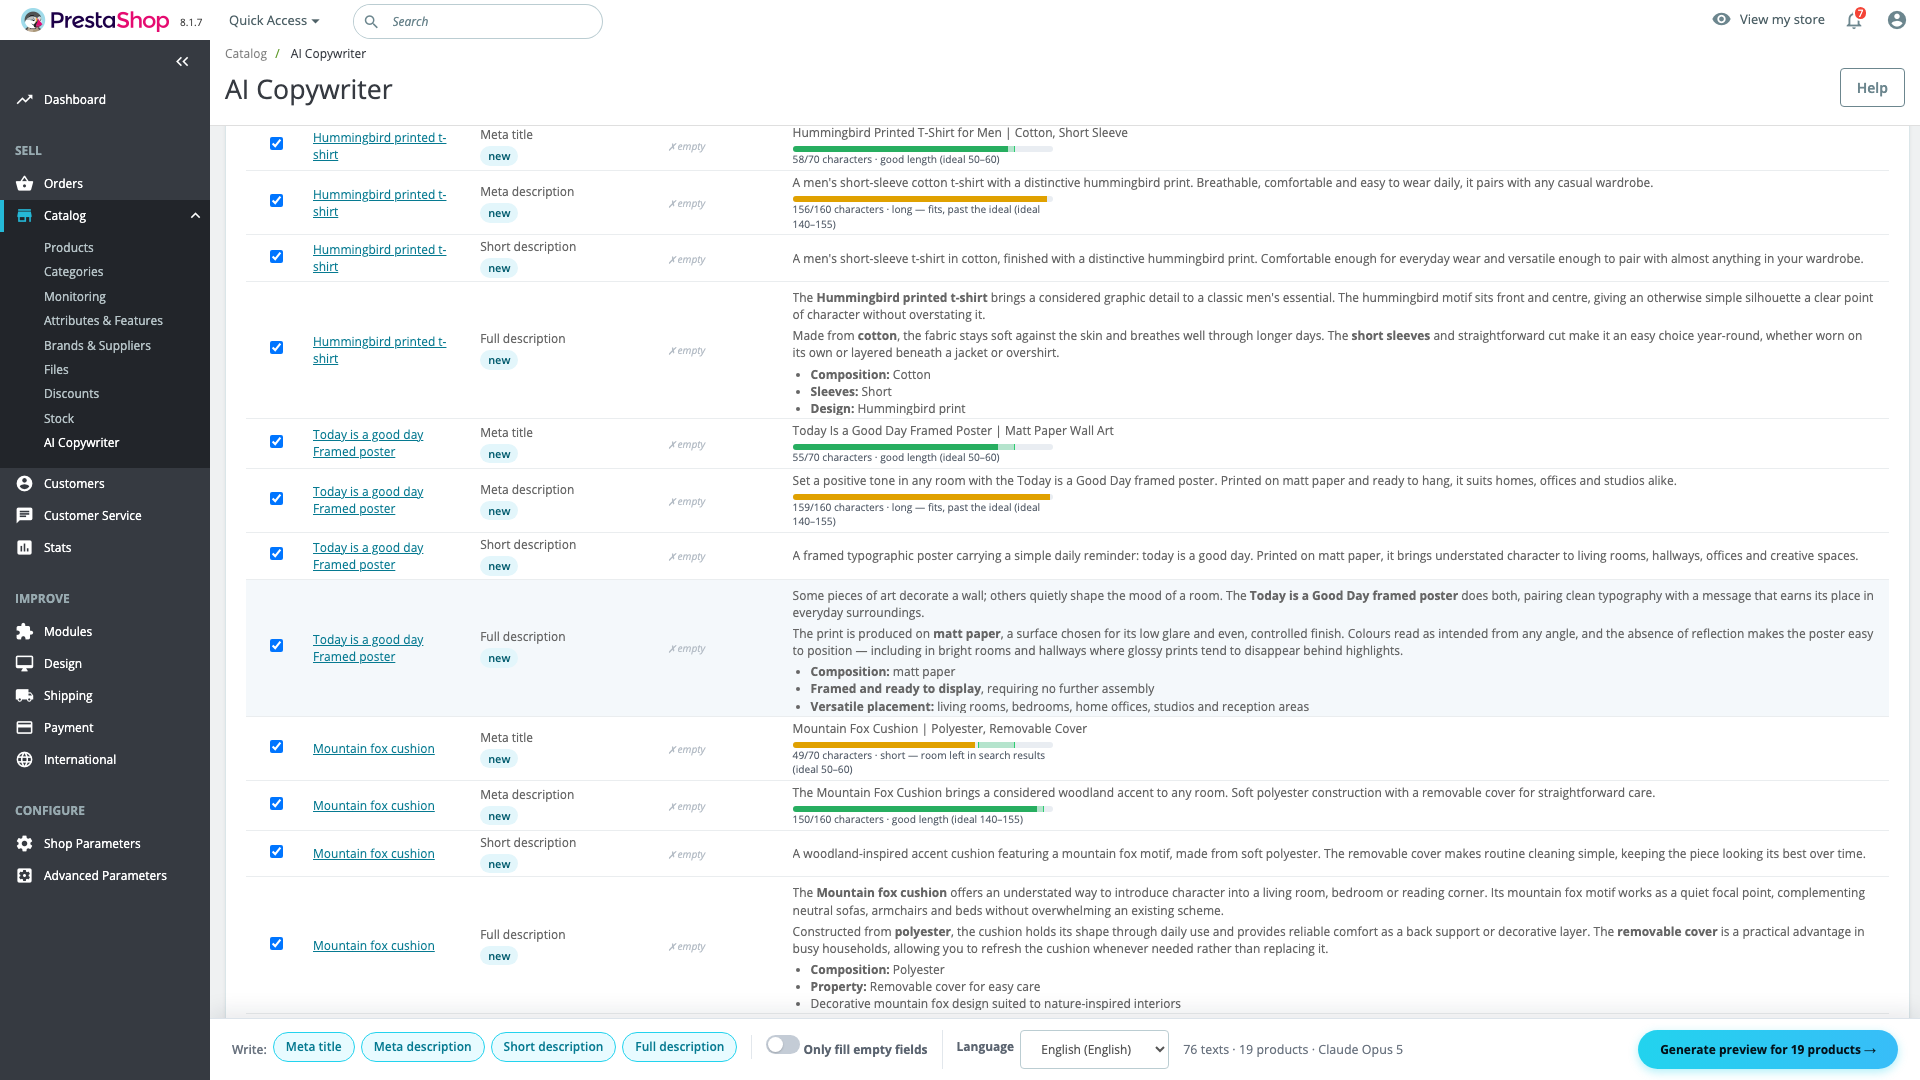Click the Design monitor icon
Screen dimensions: 1920x1080
coord(25,664)
